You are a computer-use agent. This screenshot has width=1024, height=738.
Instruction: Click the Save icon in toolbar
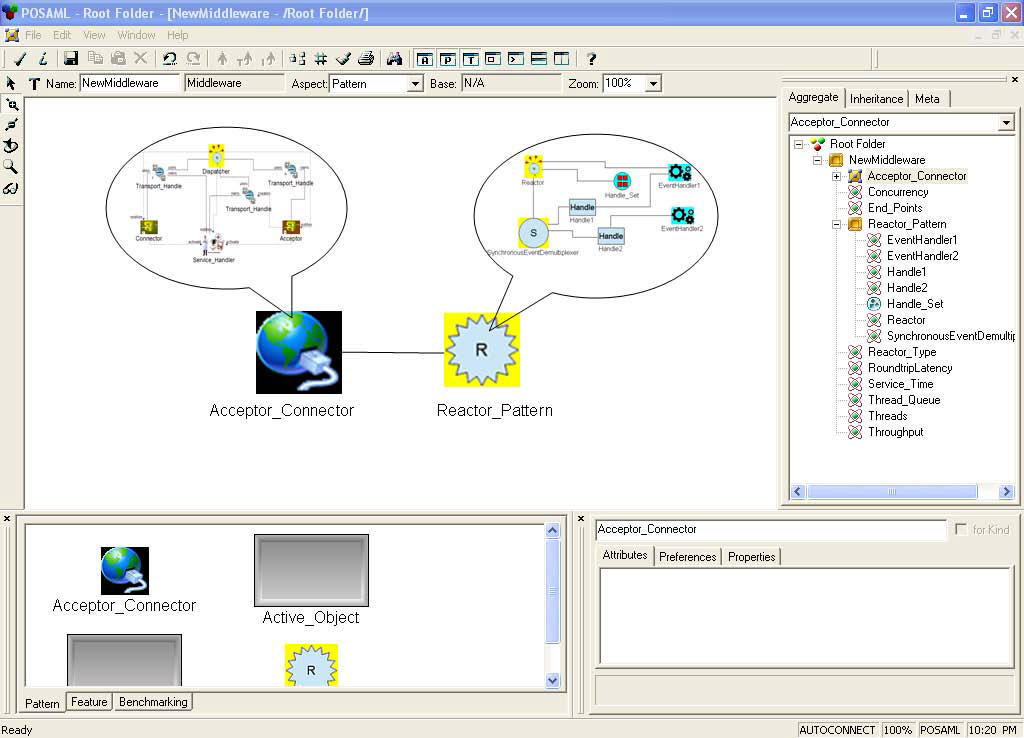(71, 59)
